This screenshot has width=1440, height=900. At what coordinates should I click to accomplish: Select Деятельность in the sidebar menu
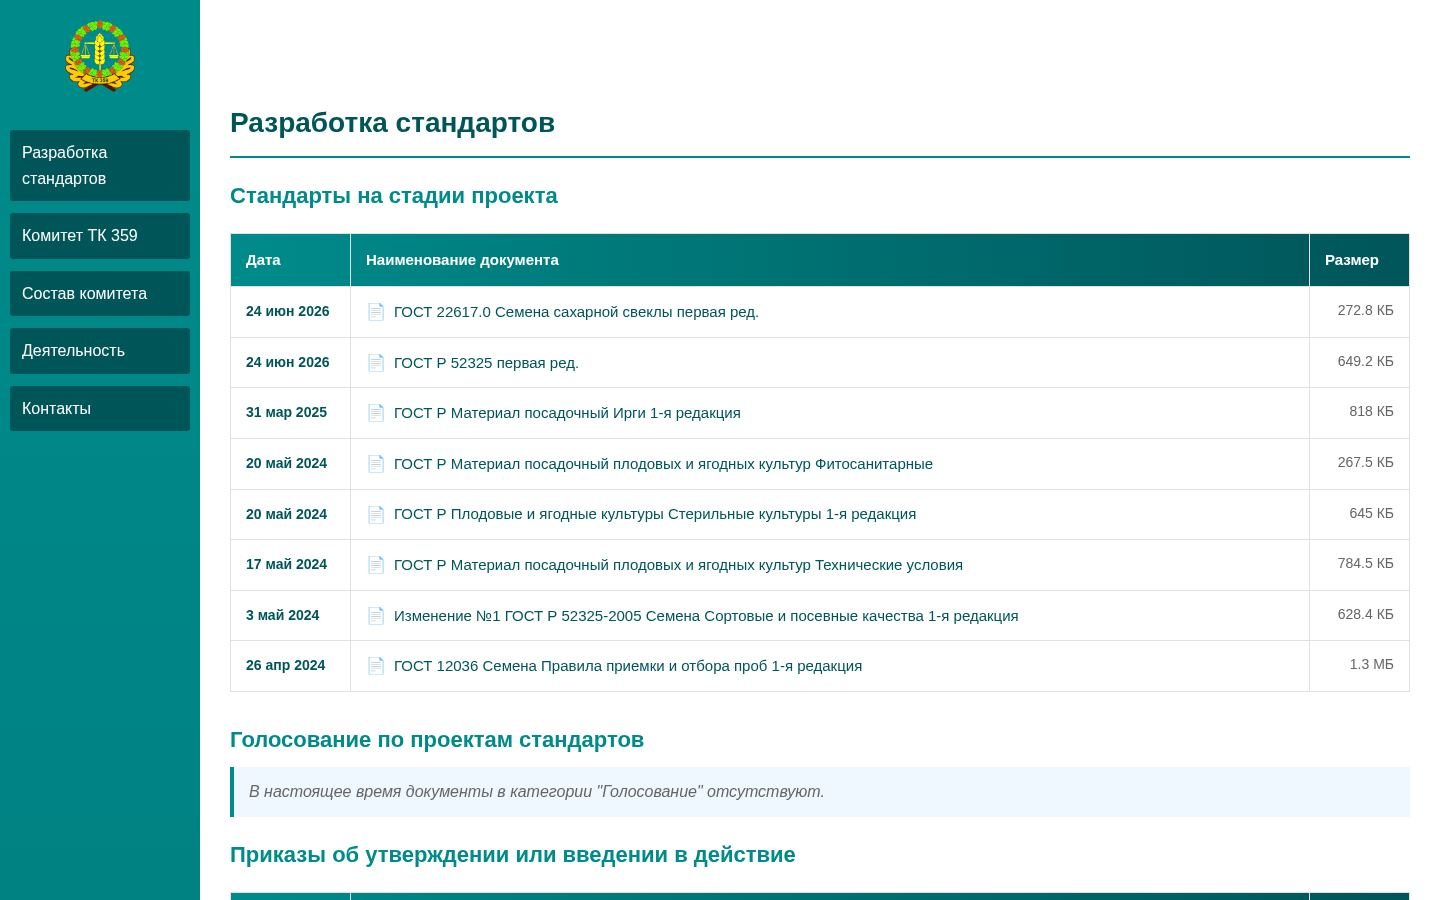100,351
